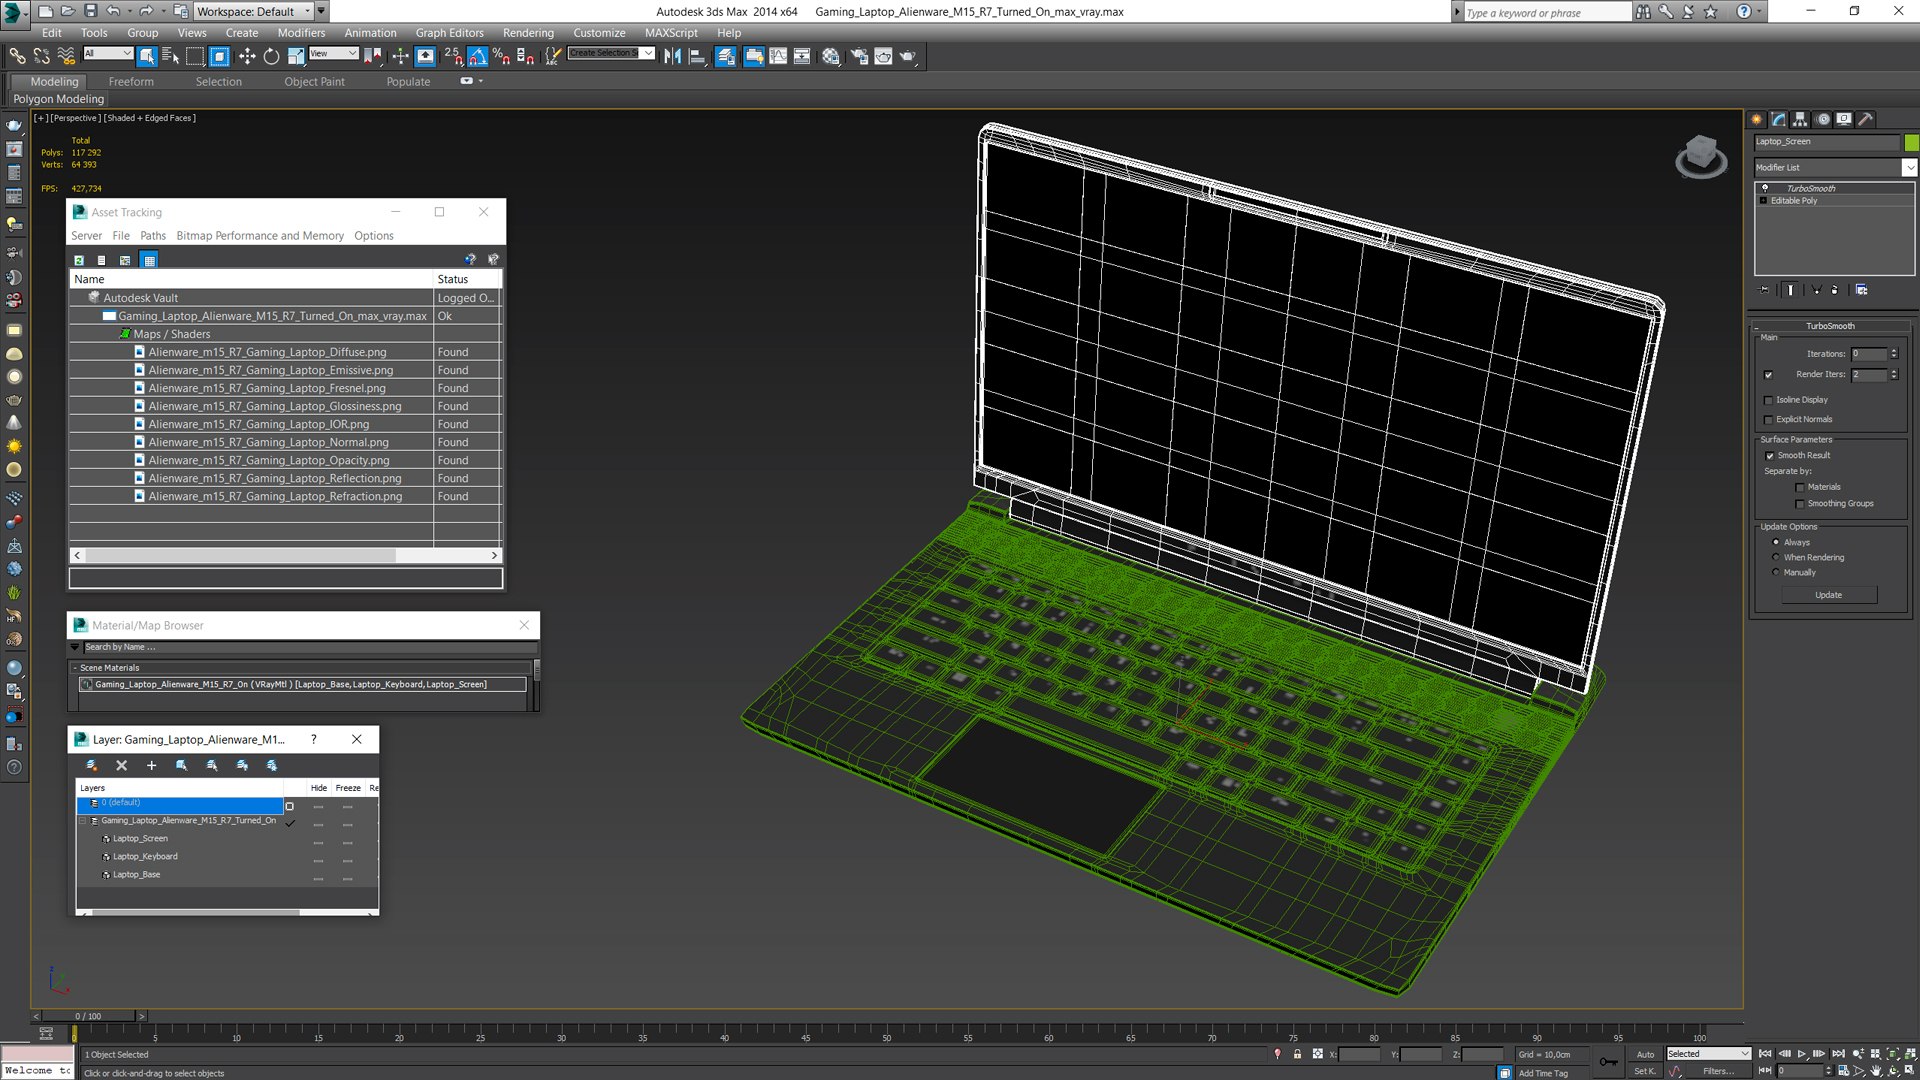Open the Hierarchy command panel tab
The image size is (1920, 1080).
tap(1800, 119)
